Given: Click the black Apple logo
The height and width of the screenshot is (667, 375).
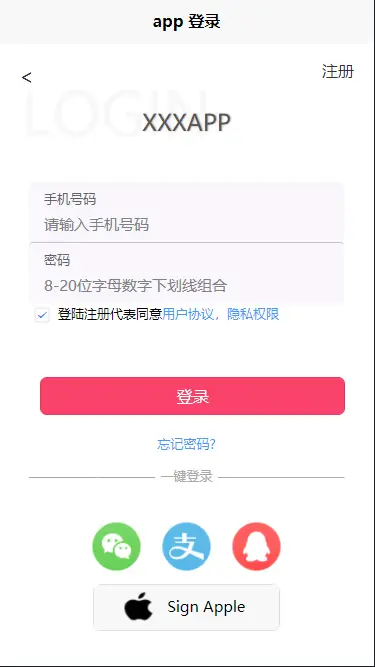Looking at the screenshot, I should click(x=138, y=606).
